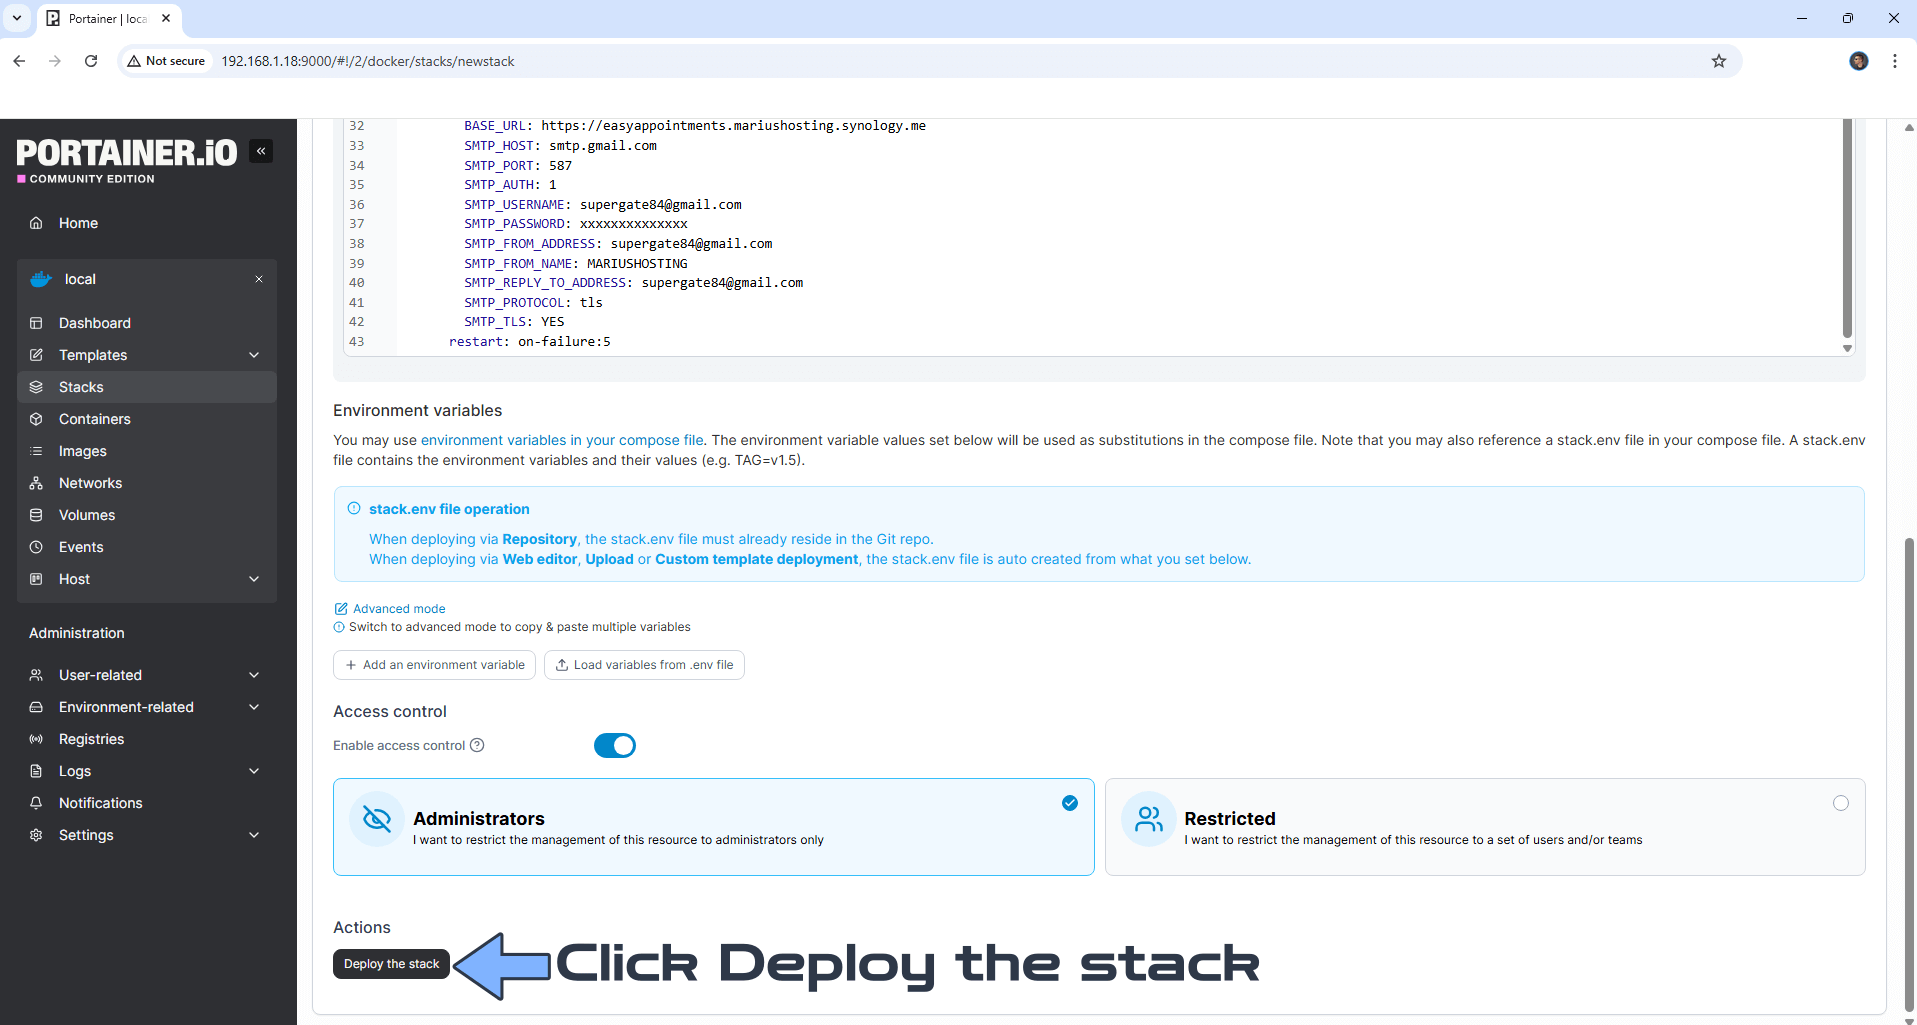Reload the page using the browser refresh icon
1917x1025 pixels.
[x=91, y=61]
